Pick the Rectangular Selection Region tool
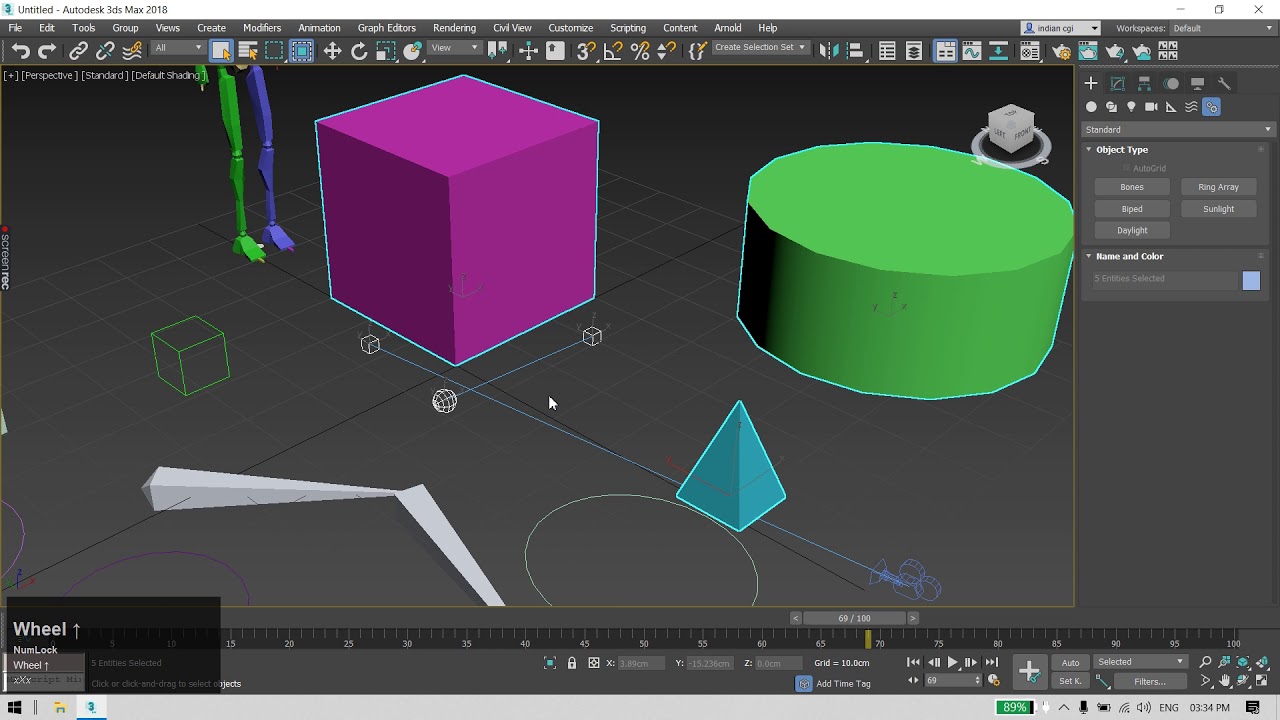Viewport: 1280px width, 720px height. point(274,51)
